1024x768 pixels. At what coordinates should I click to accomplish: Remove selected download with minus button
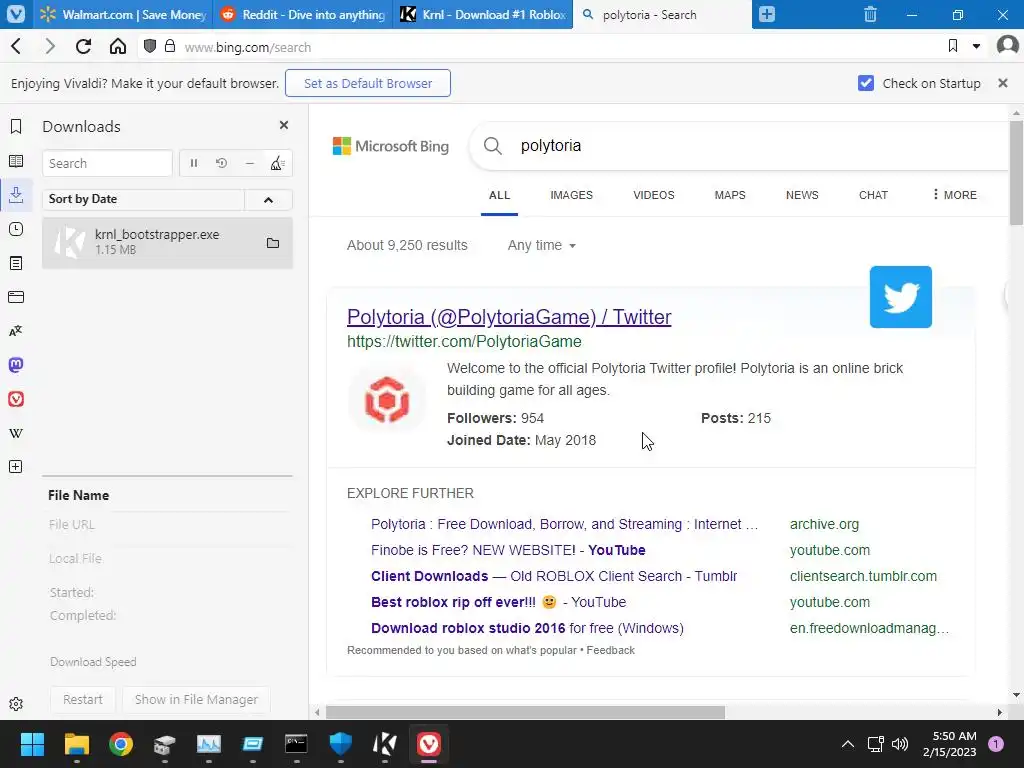[x=249, y=163]
